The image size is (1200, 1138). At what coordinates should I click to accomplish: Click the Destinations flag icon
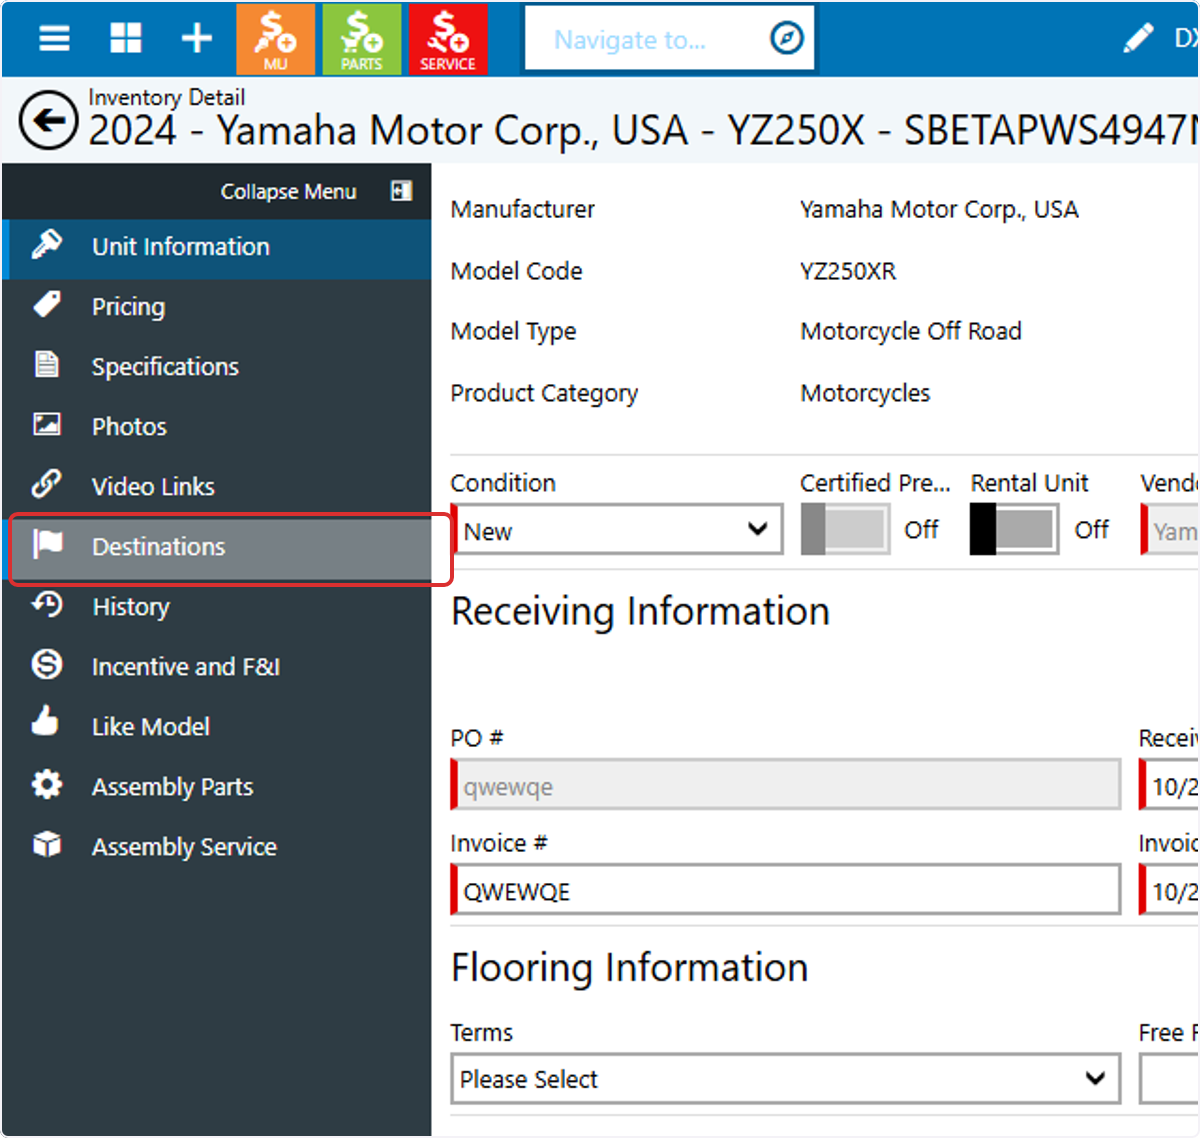point(47,545)
